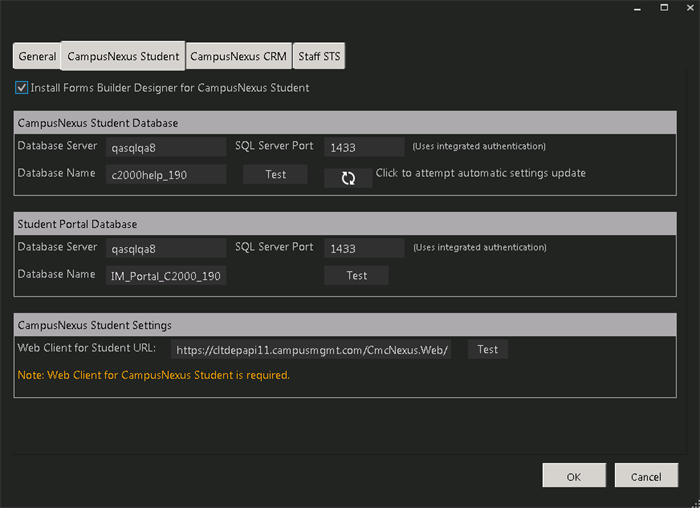Edit CampusNexus Student Database SQL Server Port

pos(364,147)
